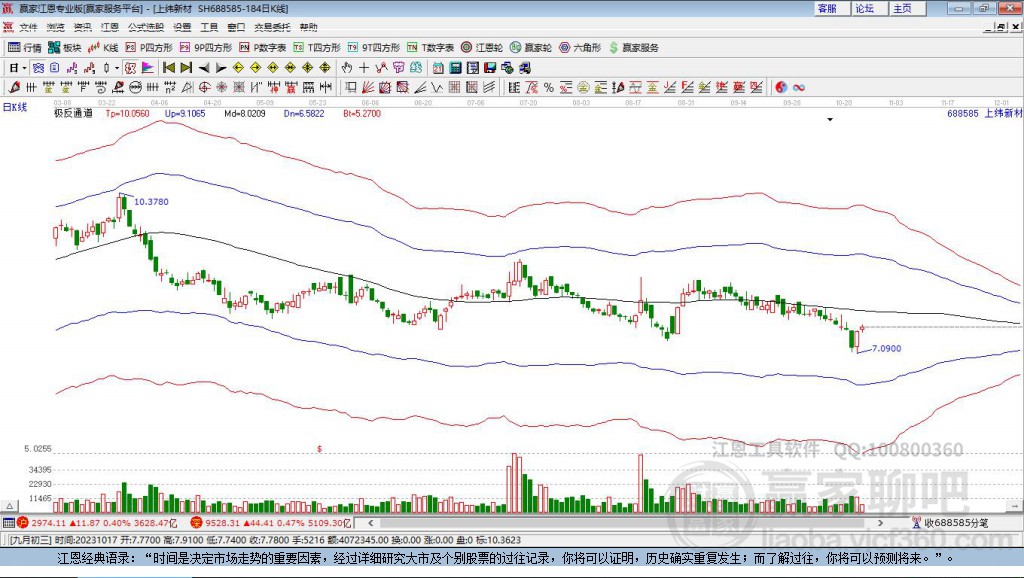Open the 交易委托 menu

coord(272,27)
